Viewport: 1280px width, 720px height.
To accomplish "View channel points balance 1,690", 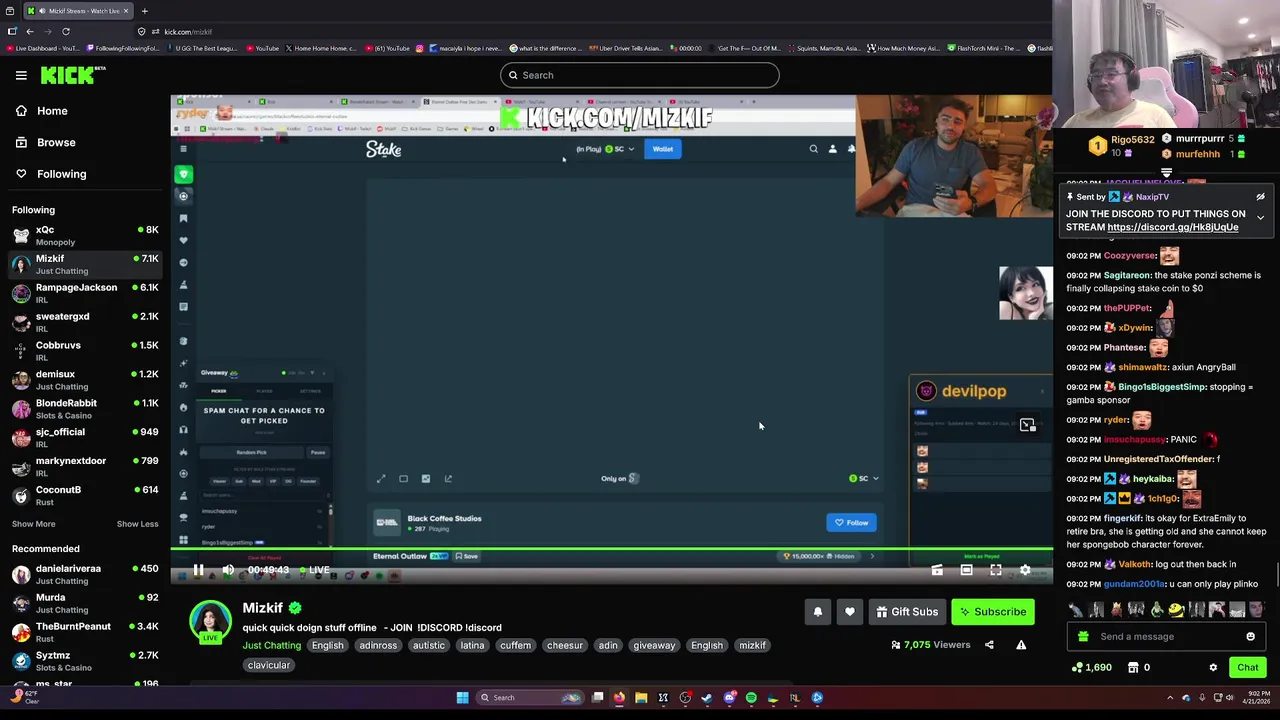I will tap(1092, 668).
